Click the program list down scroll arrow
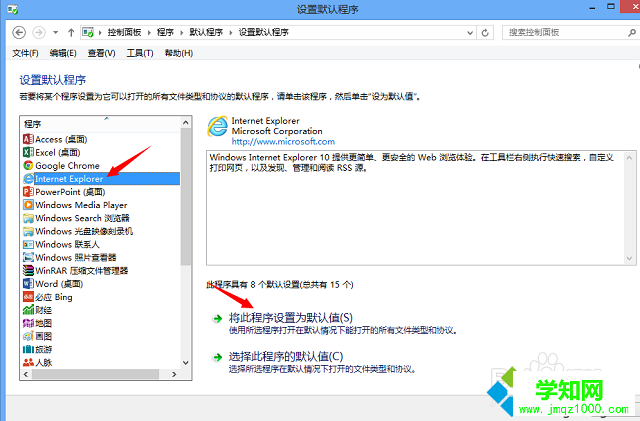640x421 pixels. point(186,363)
